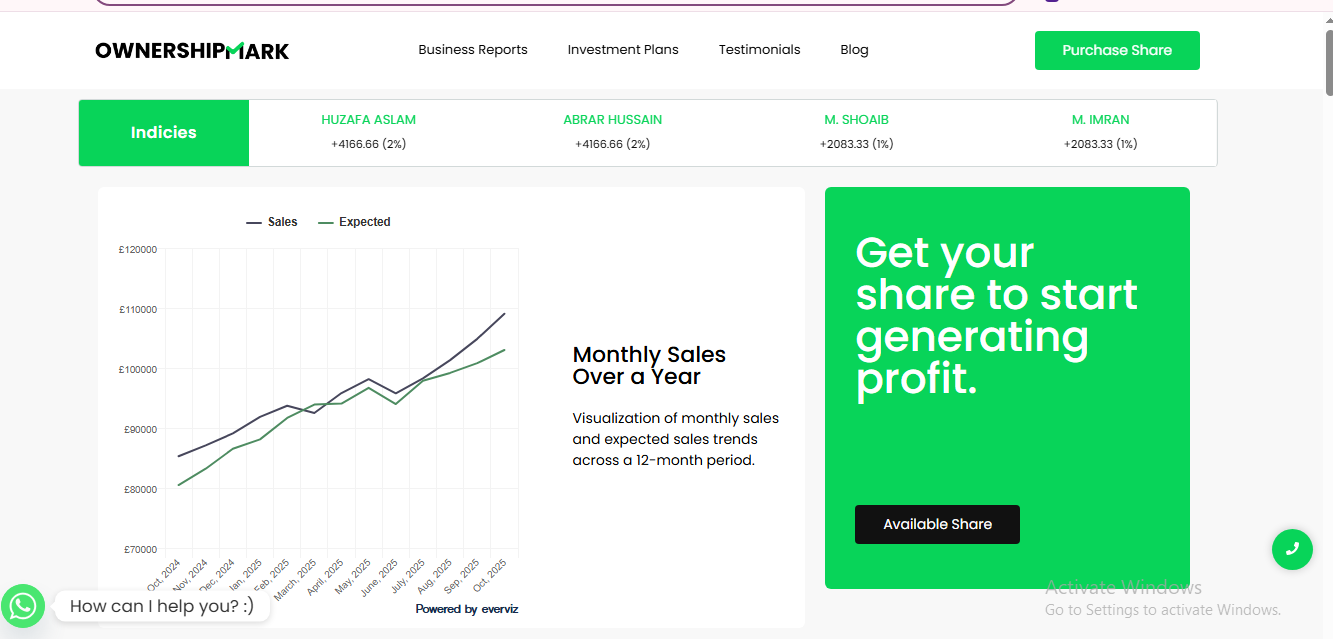This screenshot has height=639, width=1333.
Task: Click the Available Share button
Action: [937, 524]
